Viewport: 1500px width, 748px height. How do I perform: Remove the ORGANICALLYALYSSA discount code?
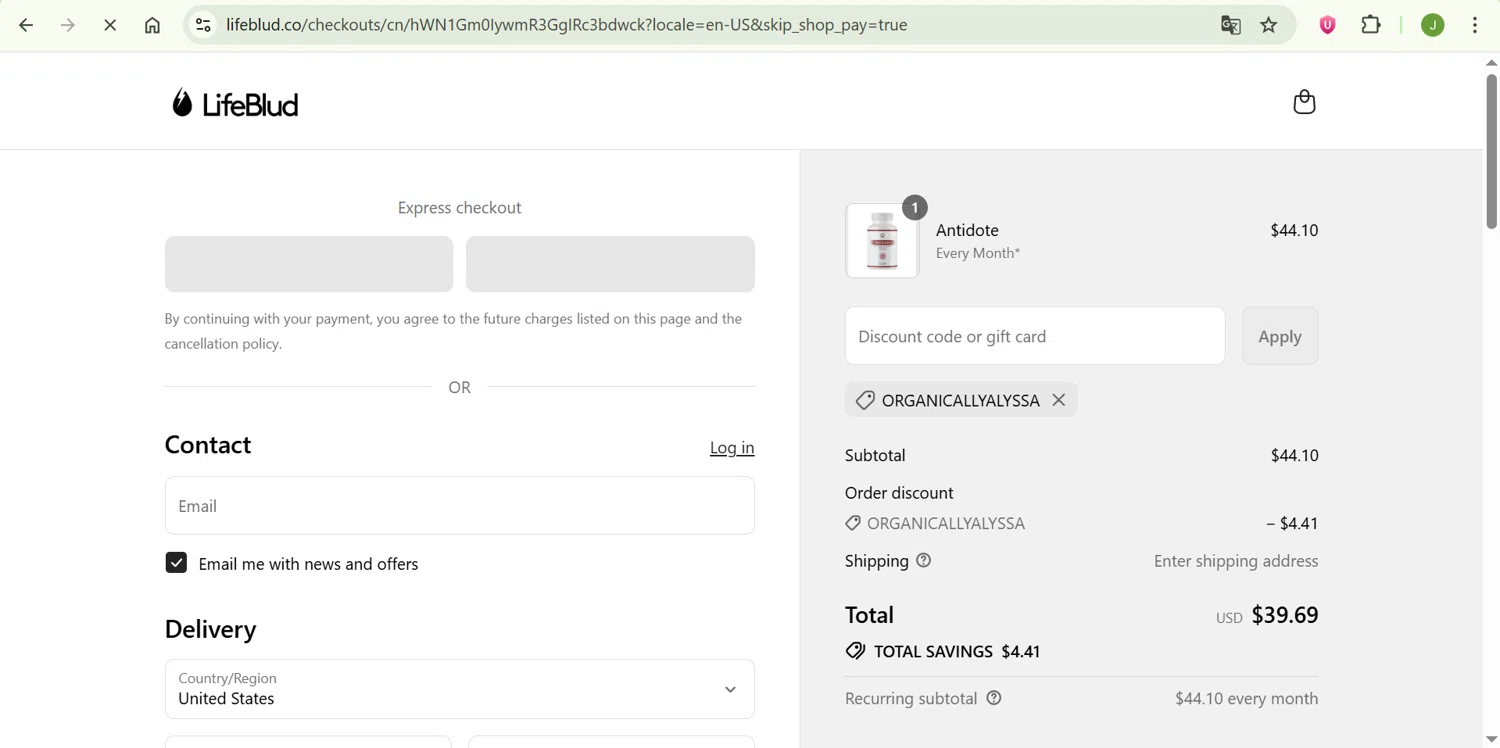point(1059,400)
